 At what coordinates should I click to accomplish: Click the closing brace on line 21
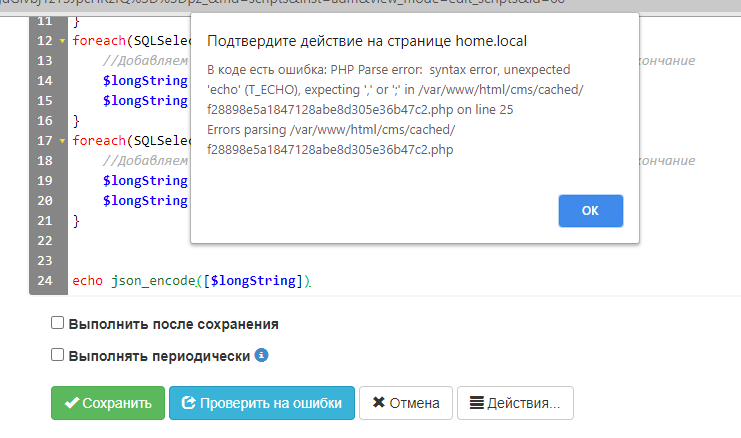coord(76,221)
